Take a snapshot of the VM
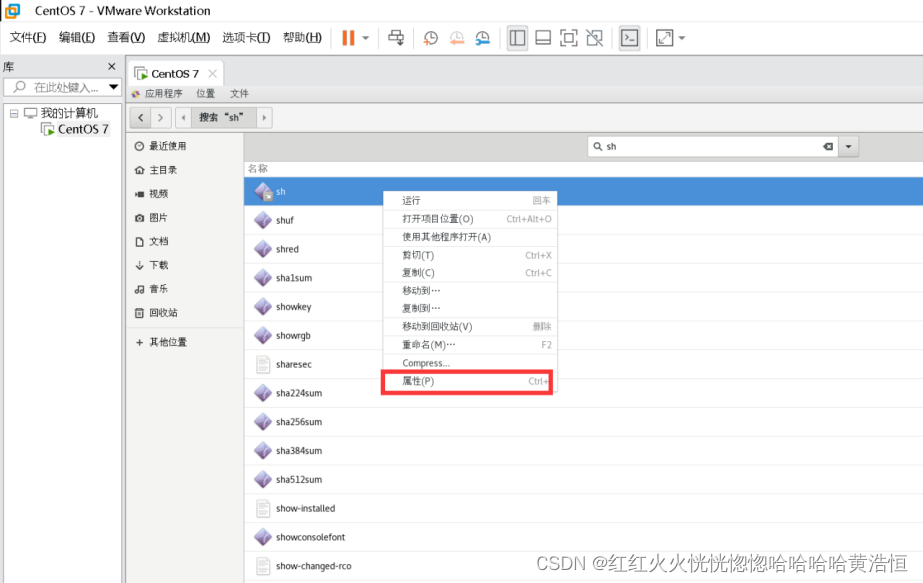Image resolution: width=923 pixels, height=583 pixels. tap(430, 37)
